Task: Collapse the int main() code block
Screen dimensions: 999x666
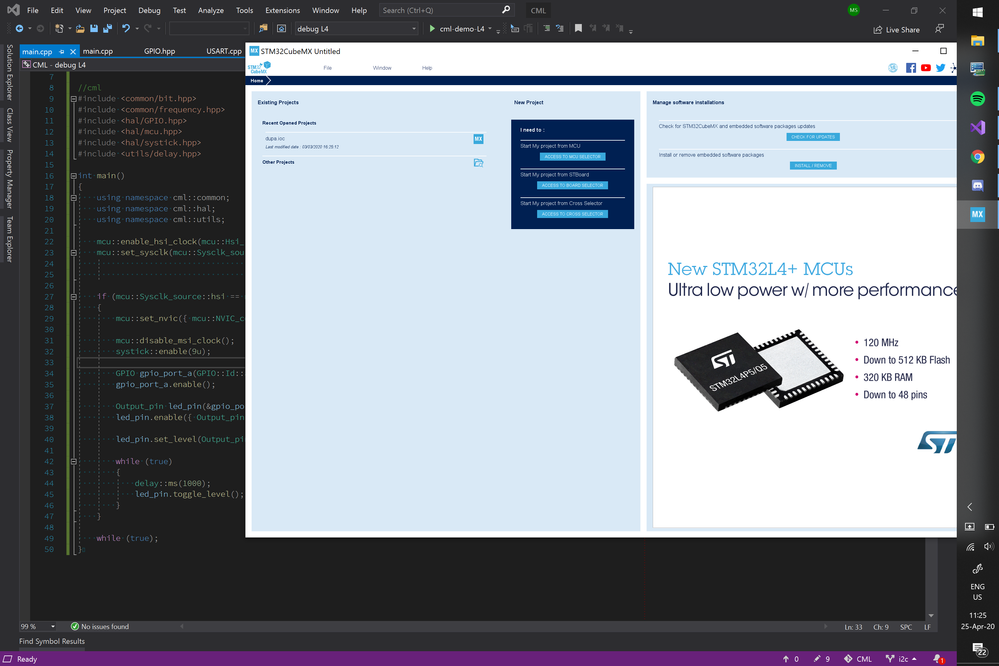Action: (73, 176)
